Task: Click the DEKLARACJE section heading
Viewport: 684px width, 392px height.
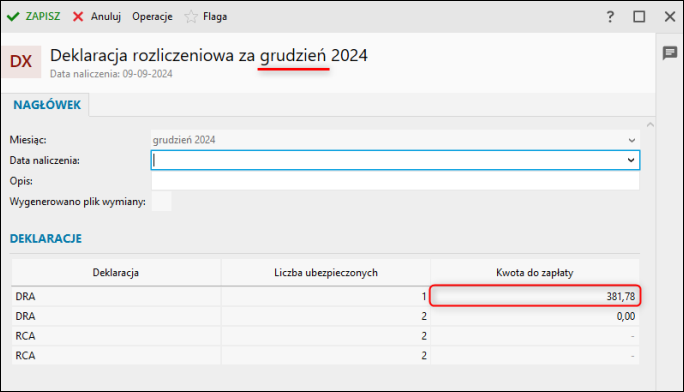Action: coord(46,239)
